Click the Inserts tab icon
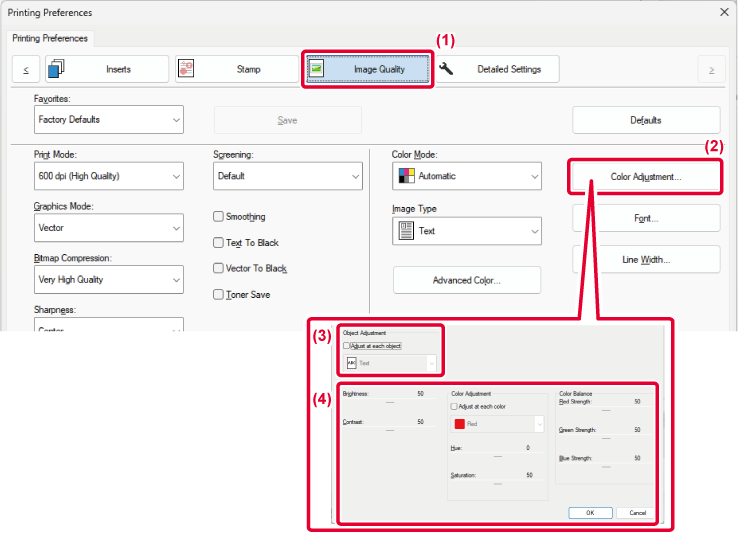This screenshot has width=738, height=536. 57,69
